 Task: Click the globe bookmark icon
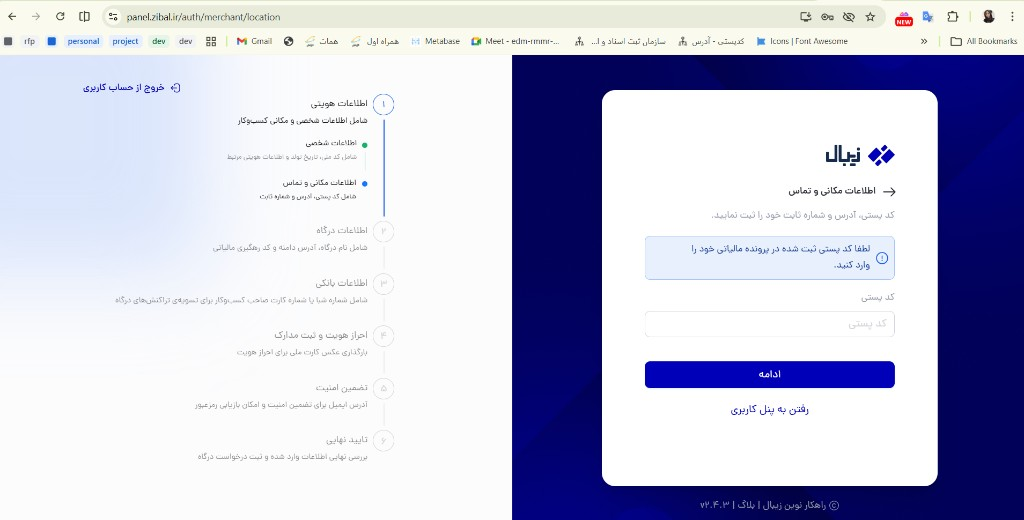[x=289, y=41]
